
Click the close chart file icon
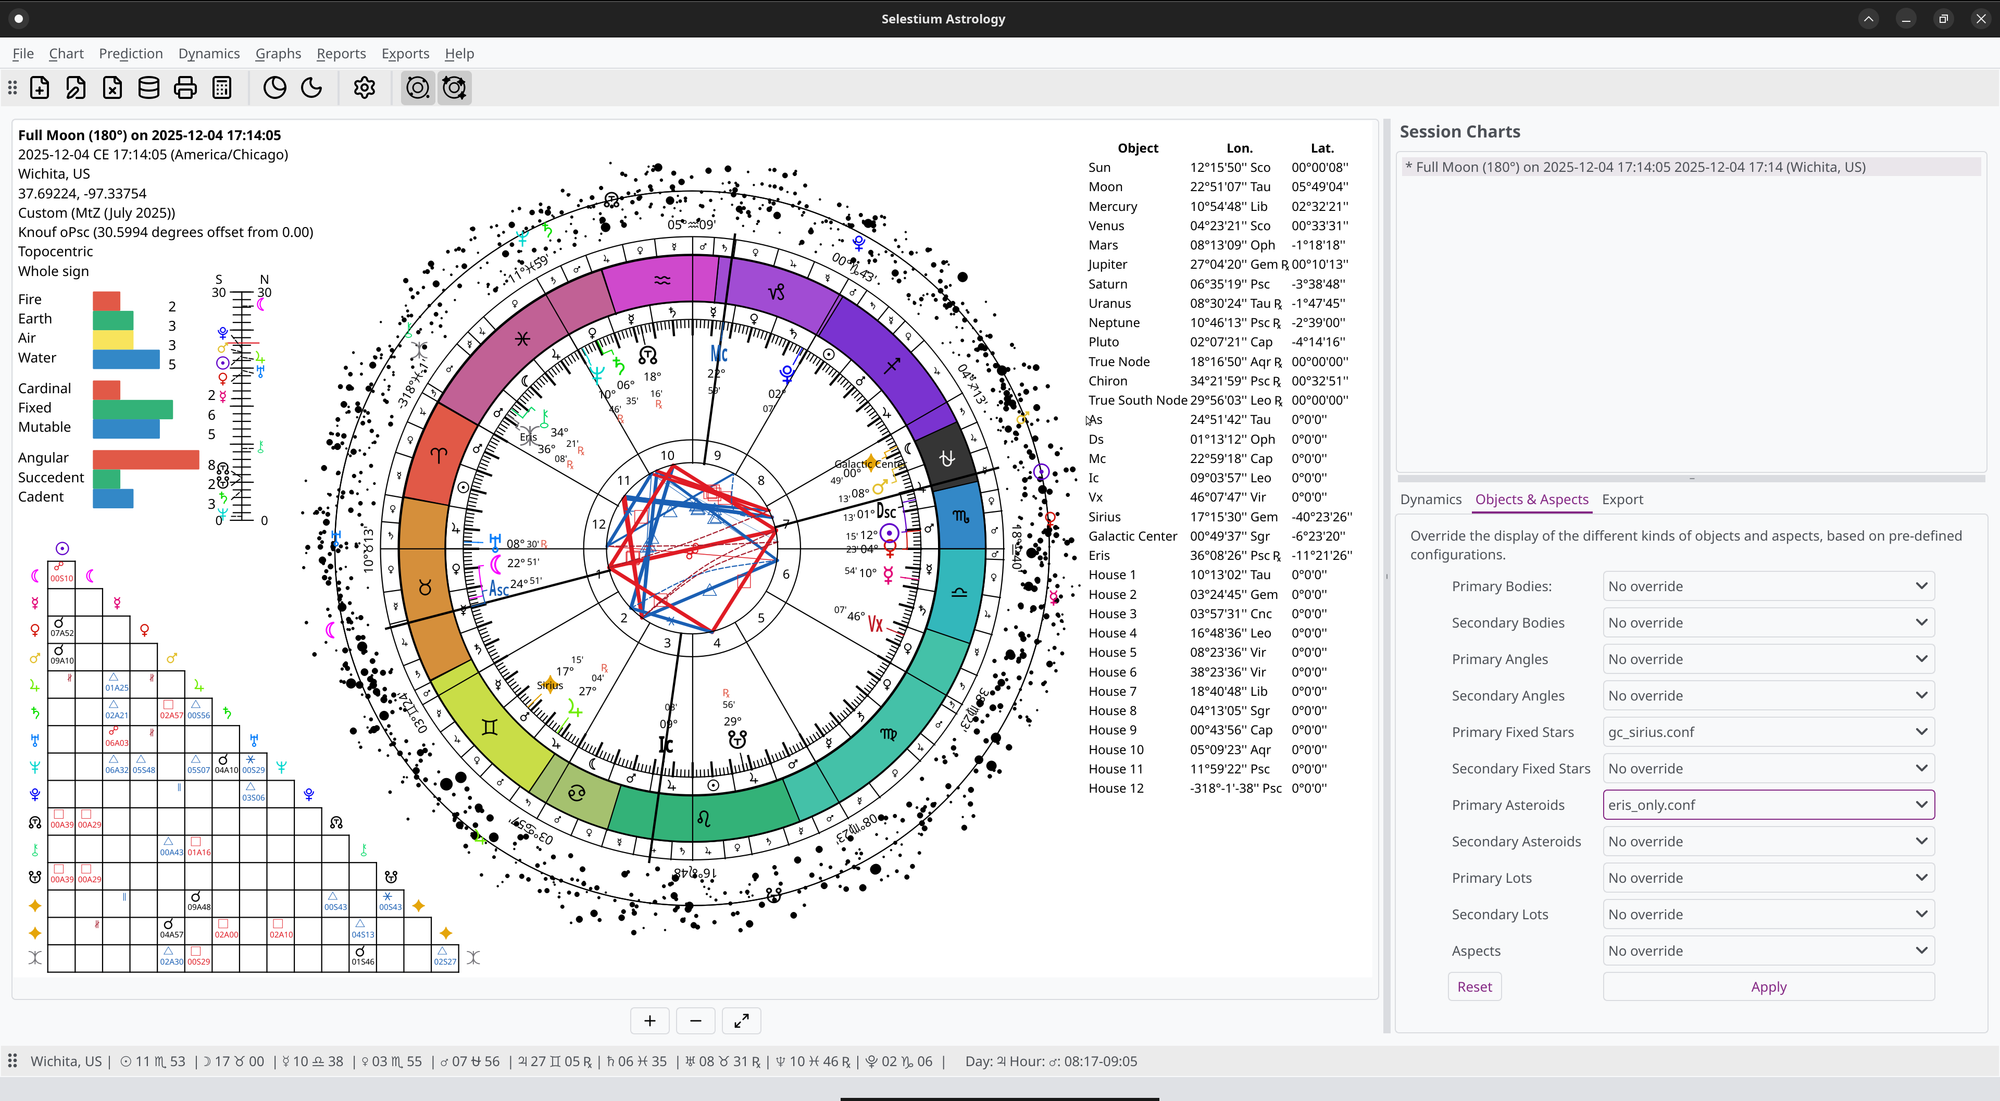point(113,88)
